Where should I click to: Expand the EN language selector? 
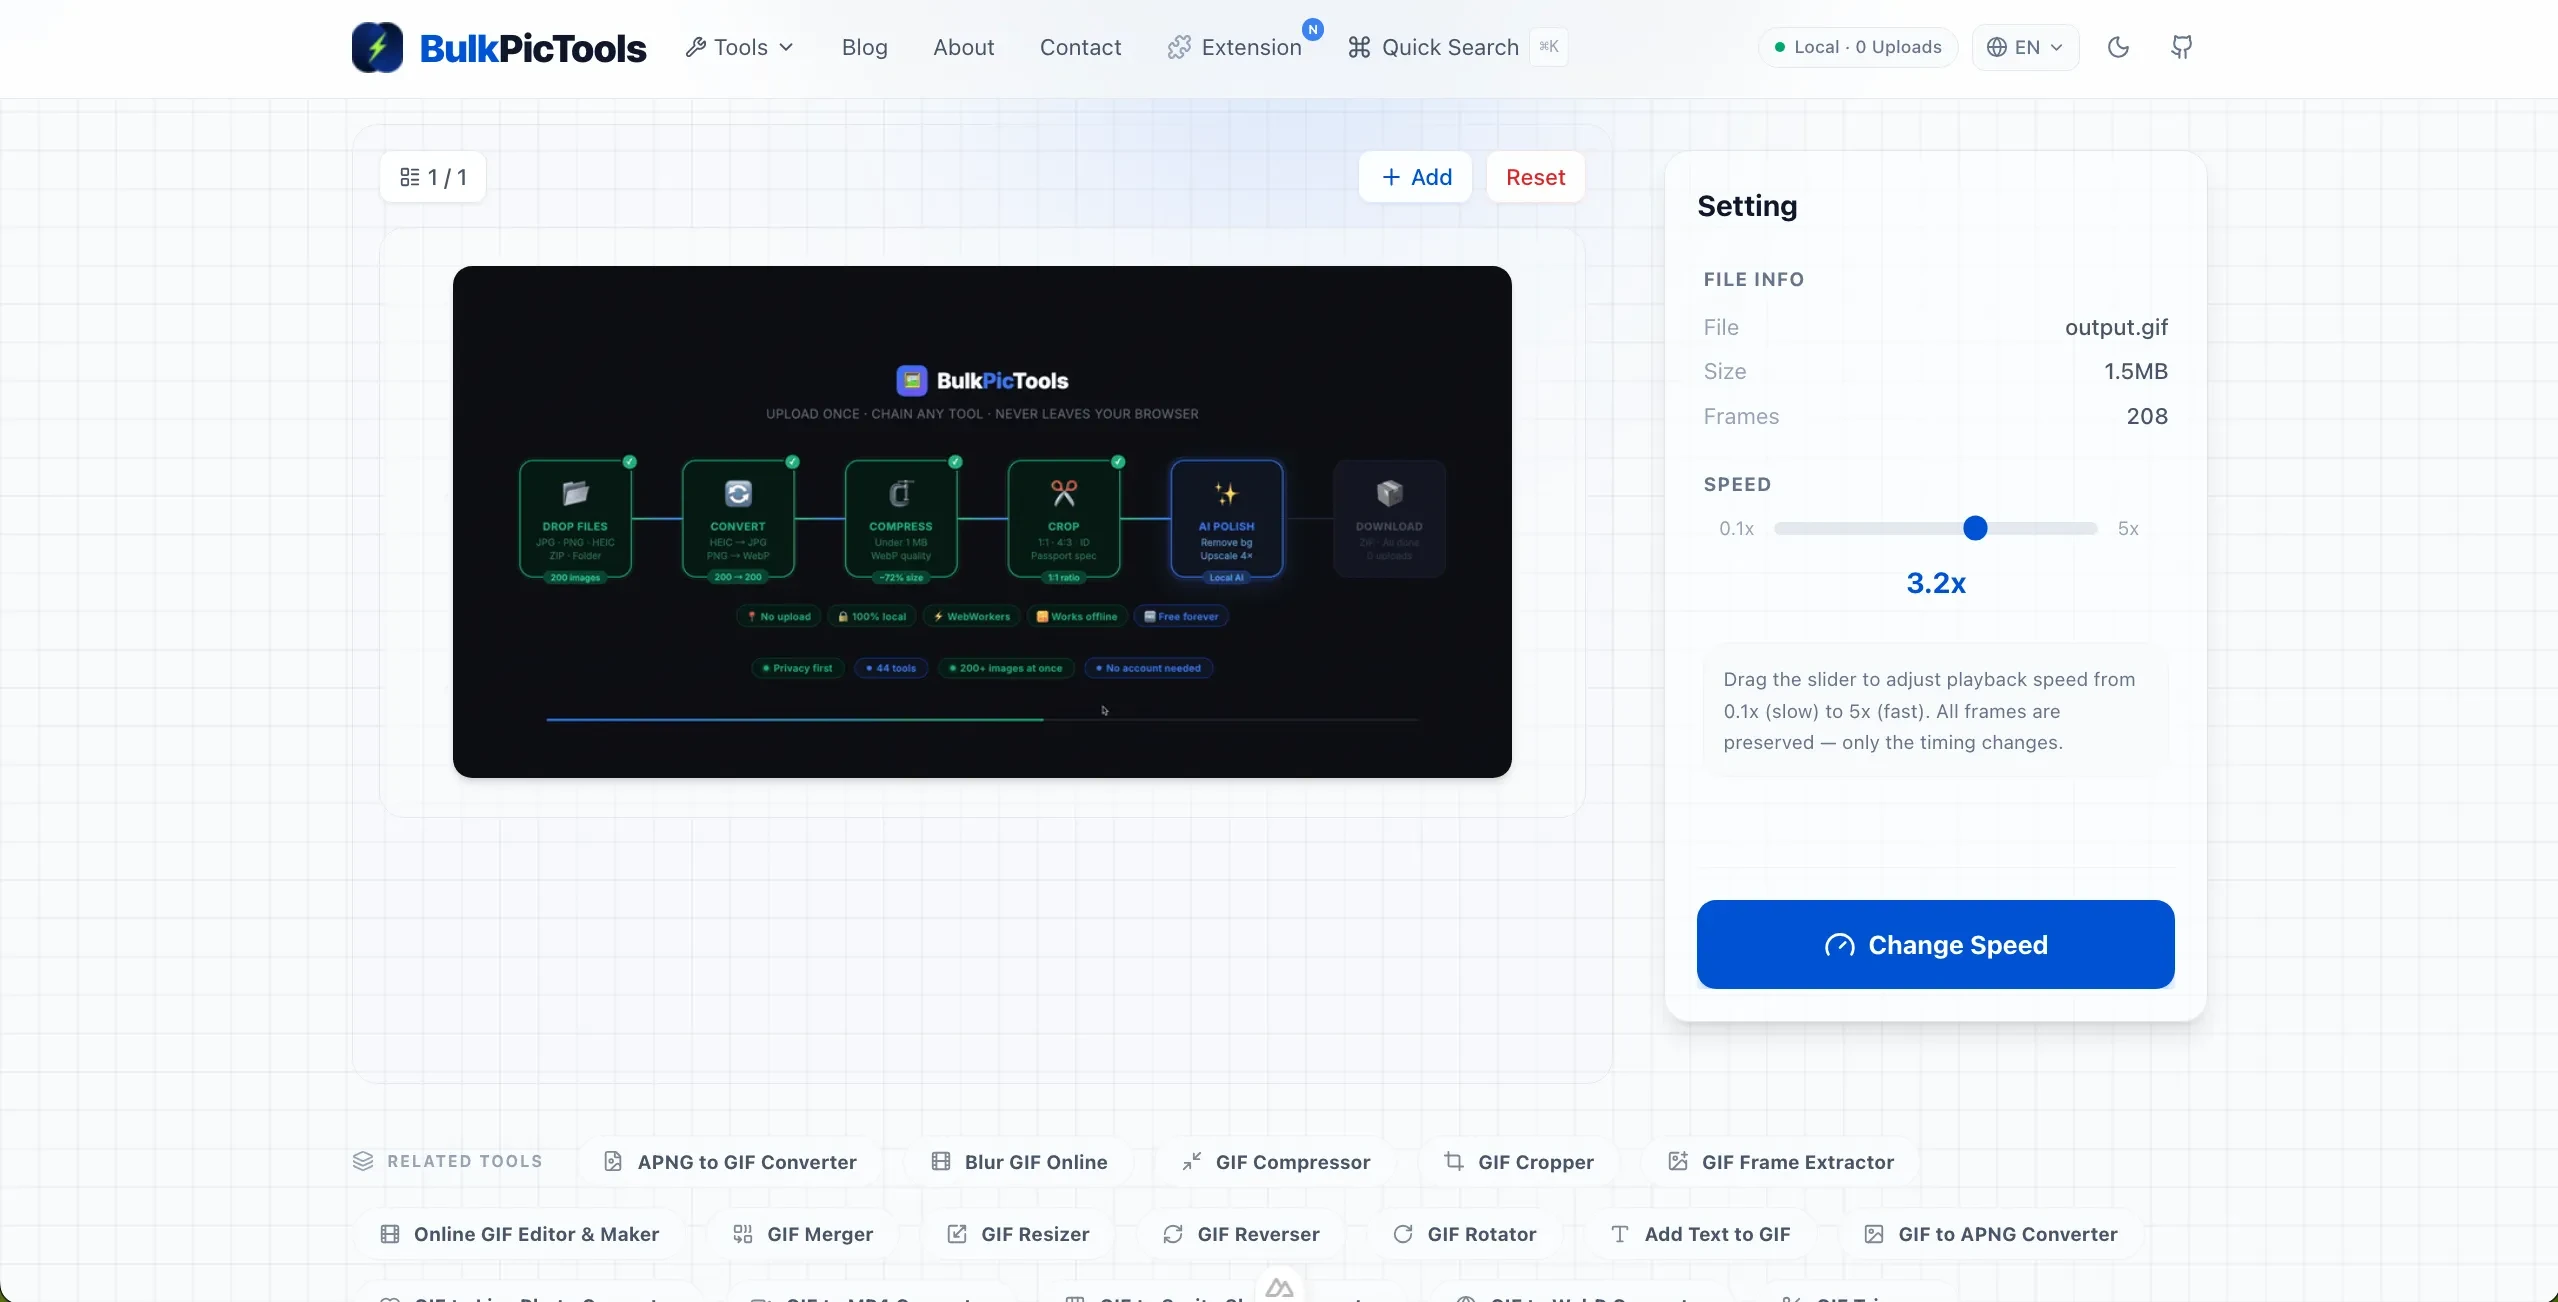(2025, 47)
